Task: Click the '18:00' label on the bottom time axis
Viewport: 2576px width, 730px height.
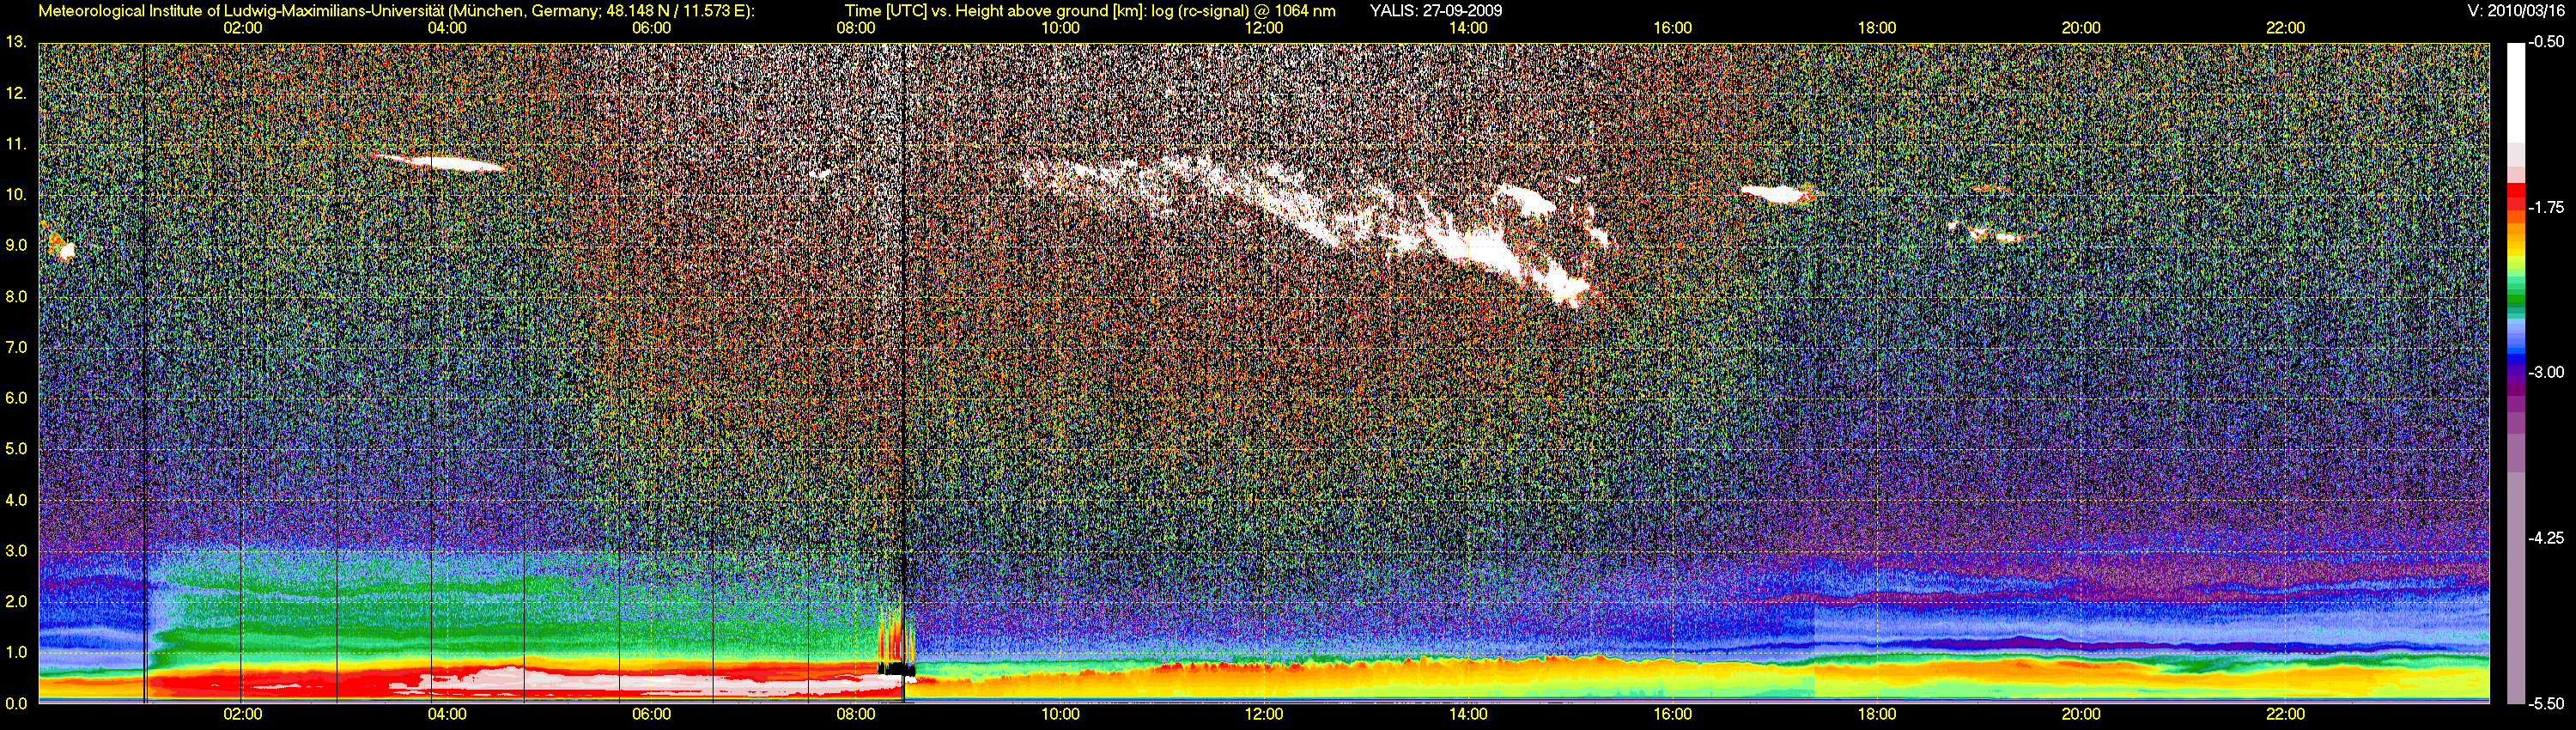Action: 1877,714
